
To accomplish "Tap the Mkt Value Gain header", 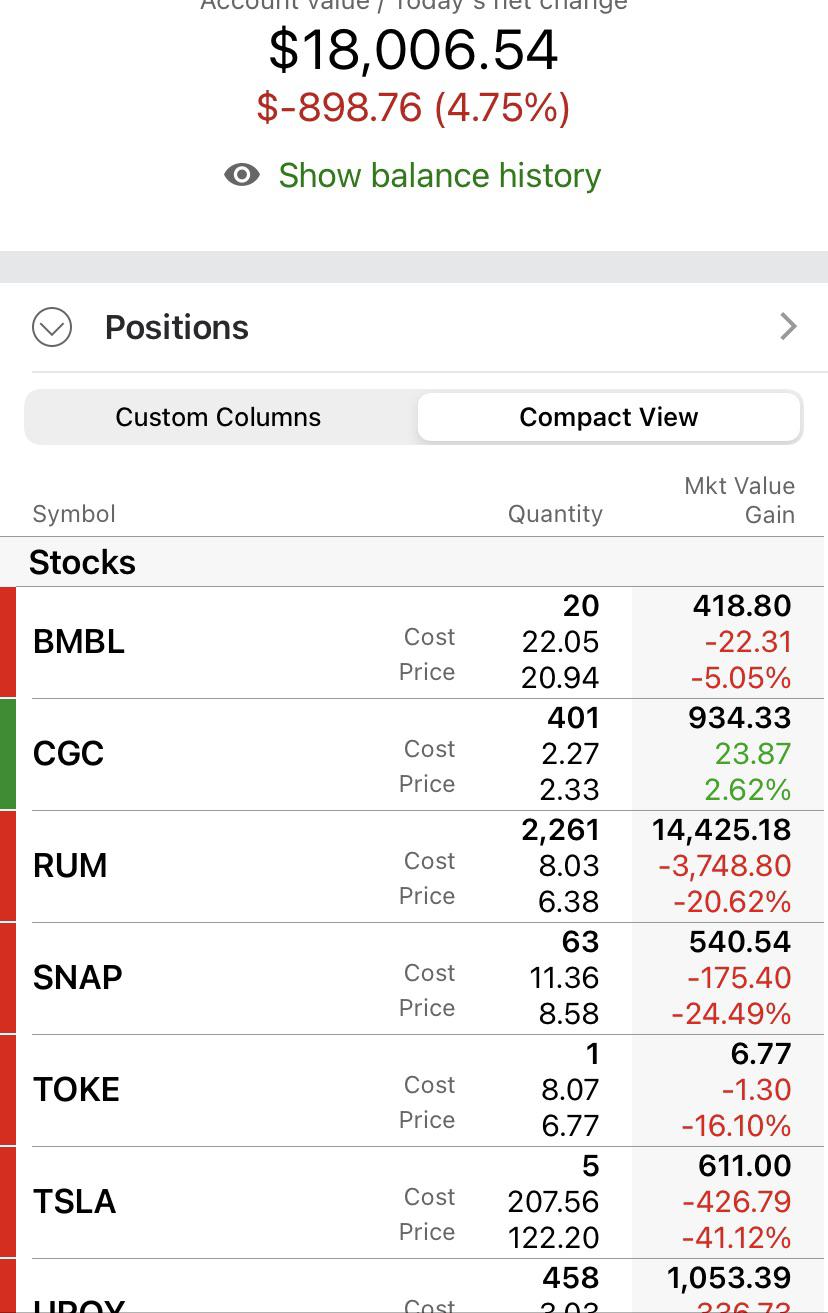I will [x=739, y=500].
